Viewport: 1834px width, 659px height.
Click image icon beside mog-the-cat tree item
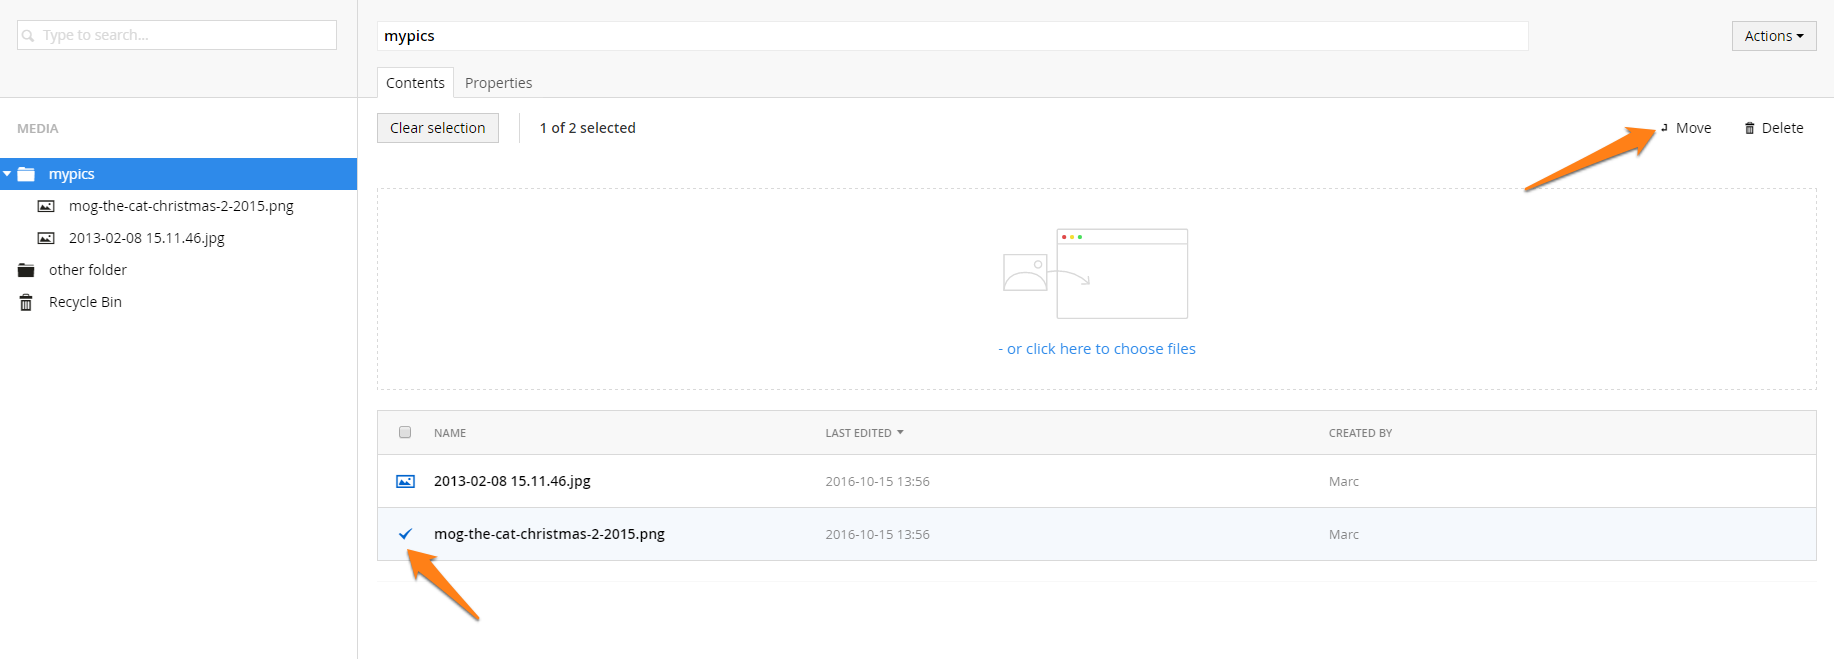pos(46,206)
